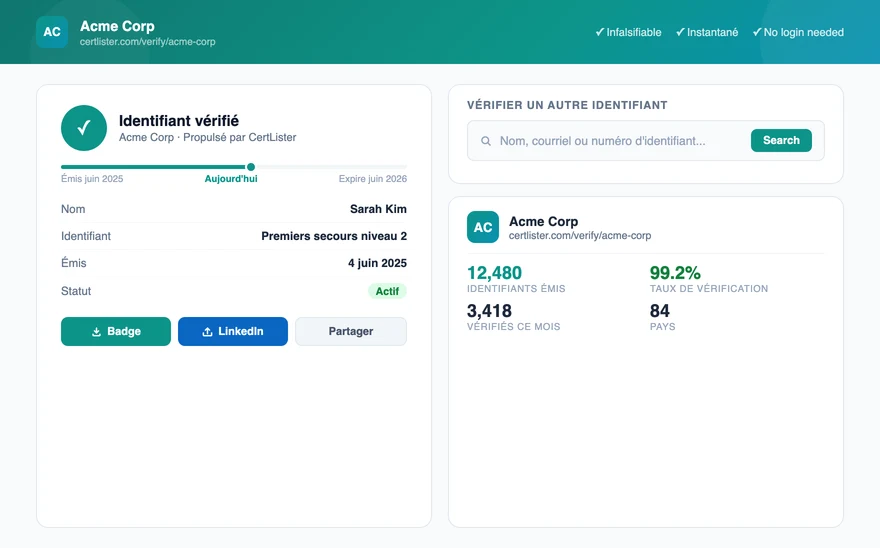Select the issue date 4 juin 2025

(x=377, y=263)
